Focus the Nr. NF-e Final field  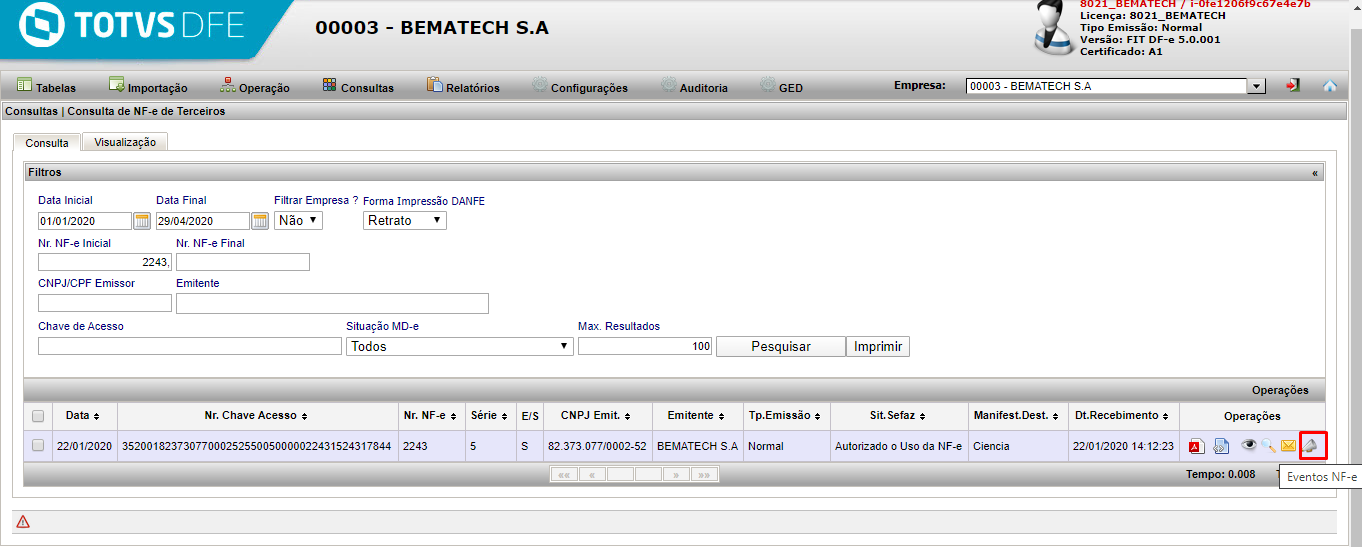(243, 262)
